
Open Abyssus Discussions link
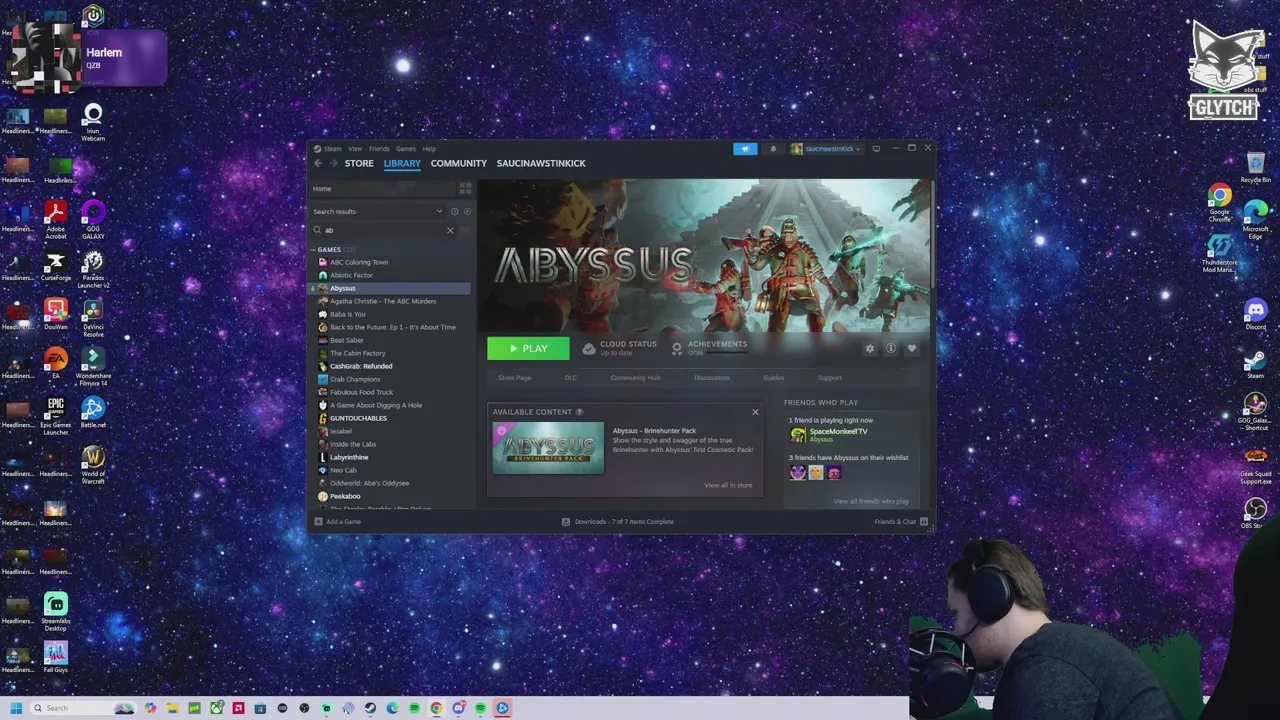pos(712,378)
